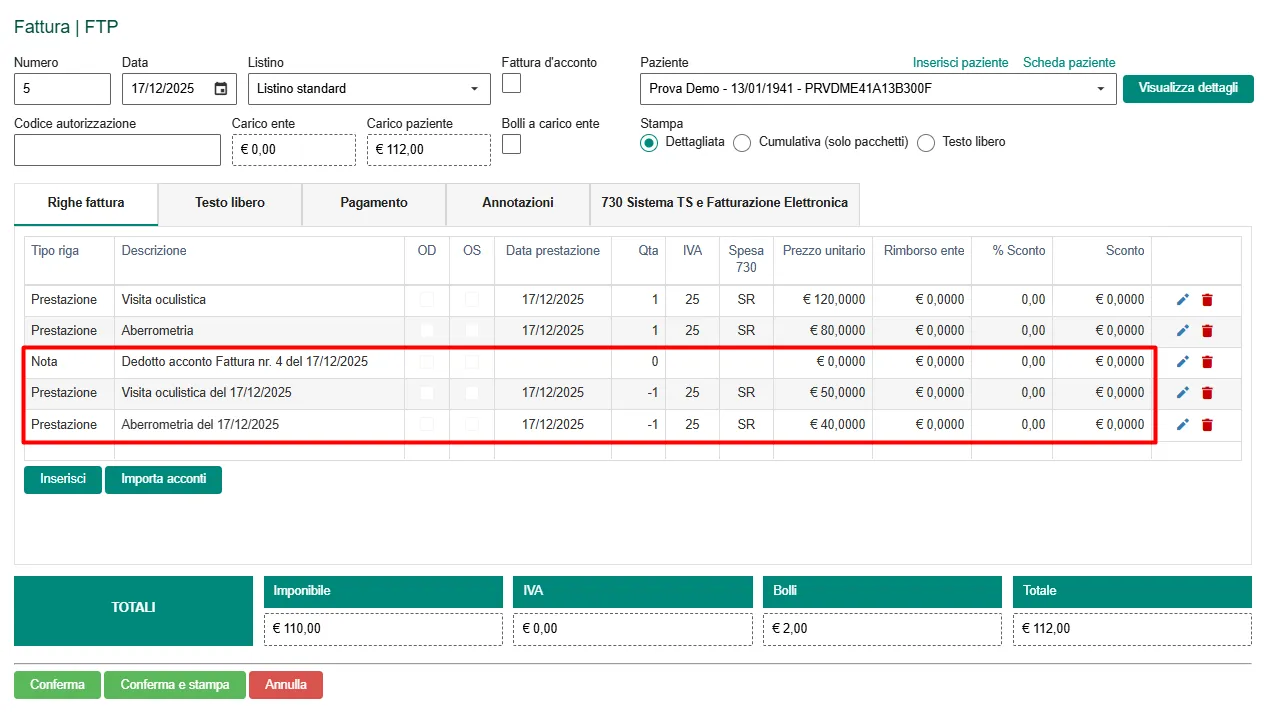Open the calendar picker in Data field
Viewport: 1268px width, 713px height.
[x=221, y=89]
